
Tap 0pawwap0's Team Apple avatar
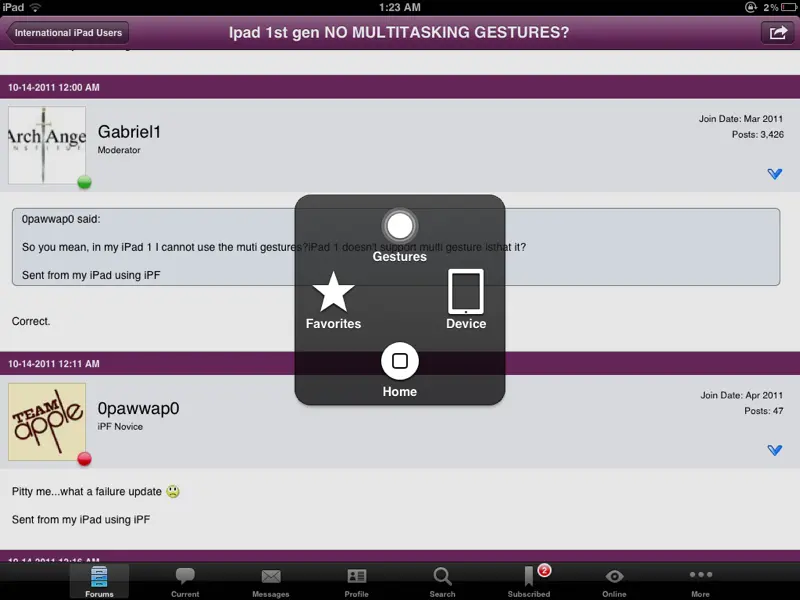pos(47,421)
